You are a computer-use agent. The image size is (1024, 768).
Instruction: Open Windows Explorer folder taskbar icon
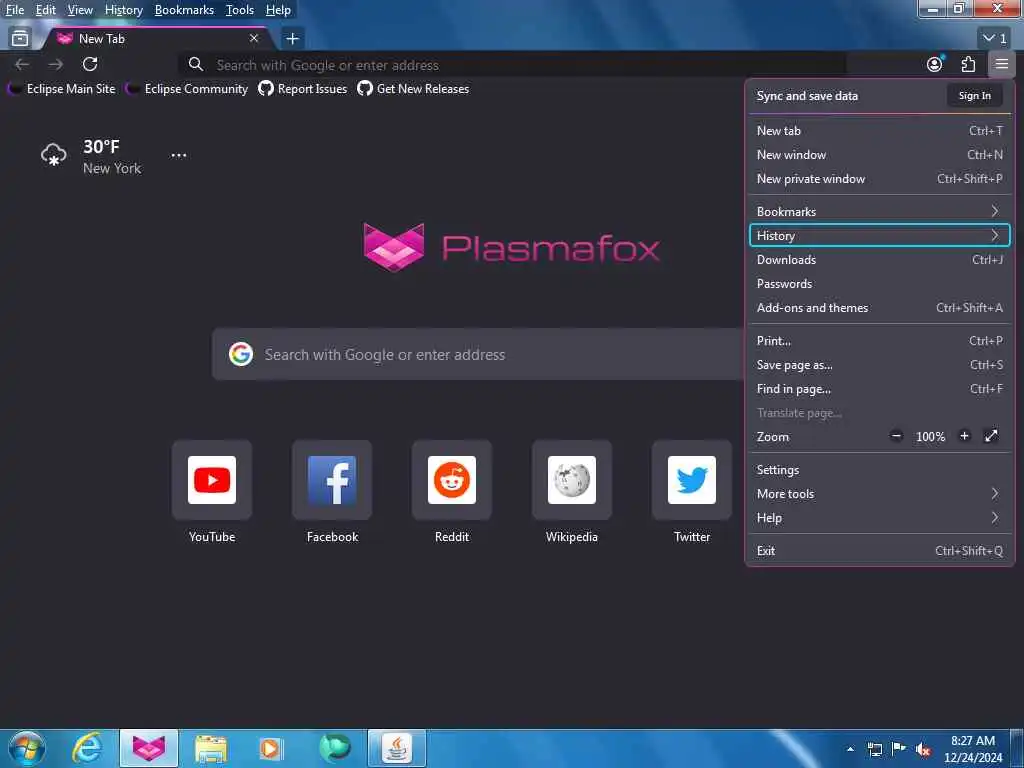tap(210, 748)
